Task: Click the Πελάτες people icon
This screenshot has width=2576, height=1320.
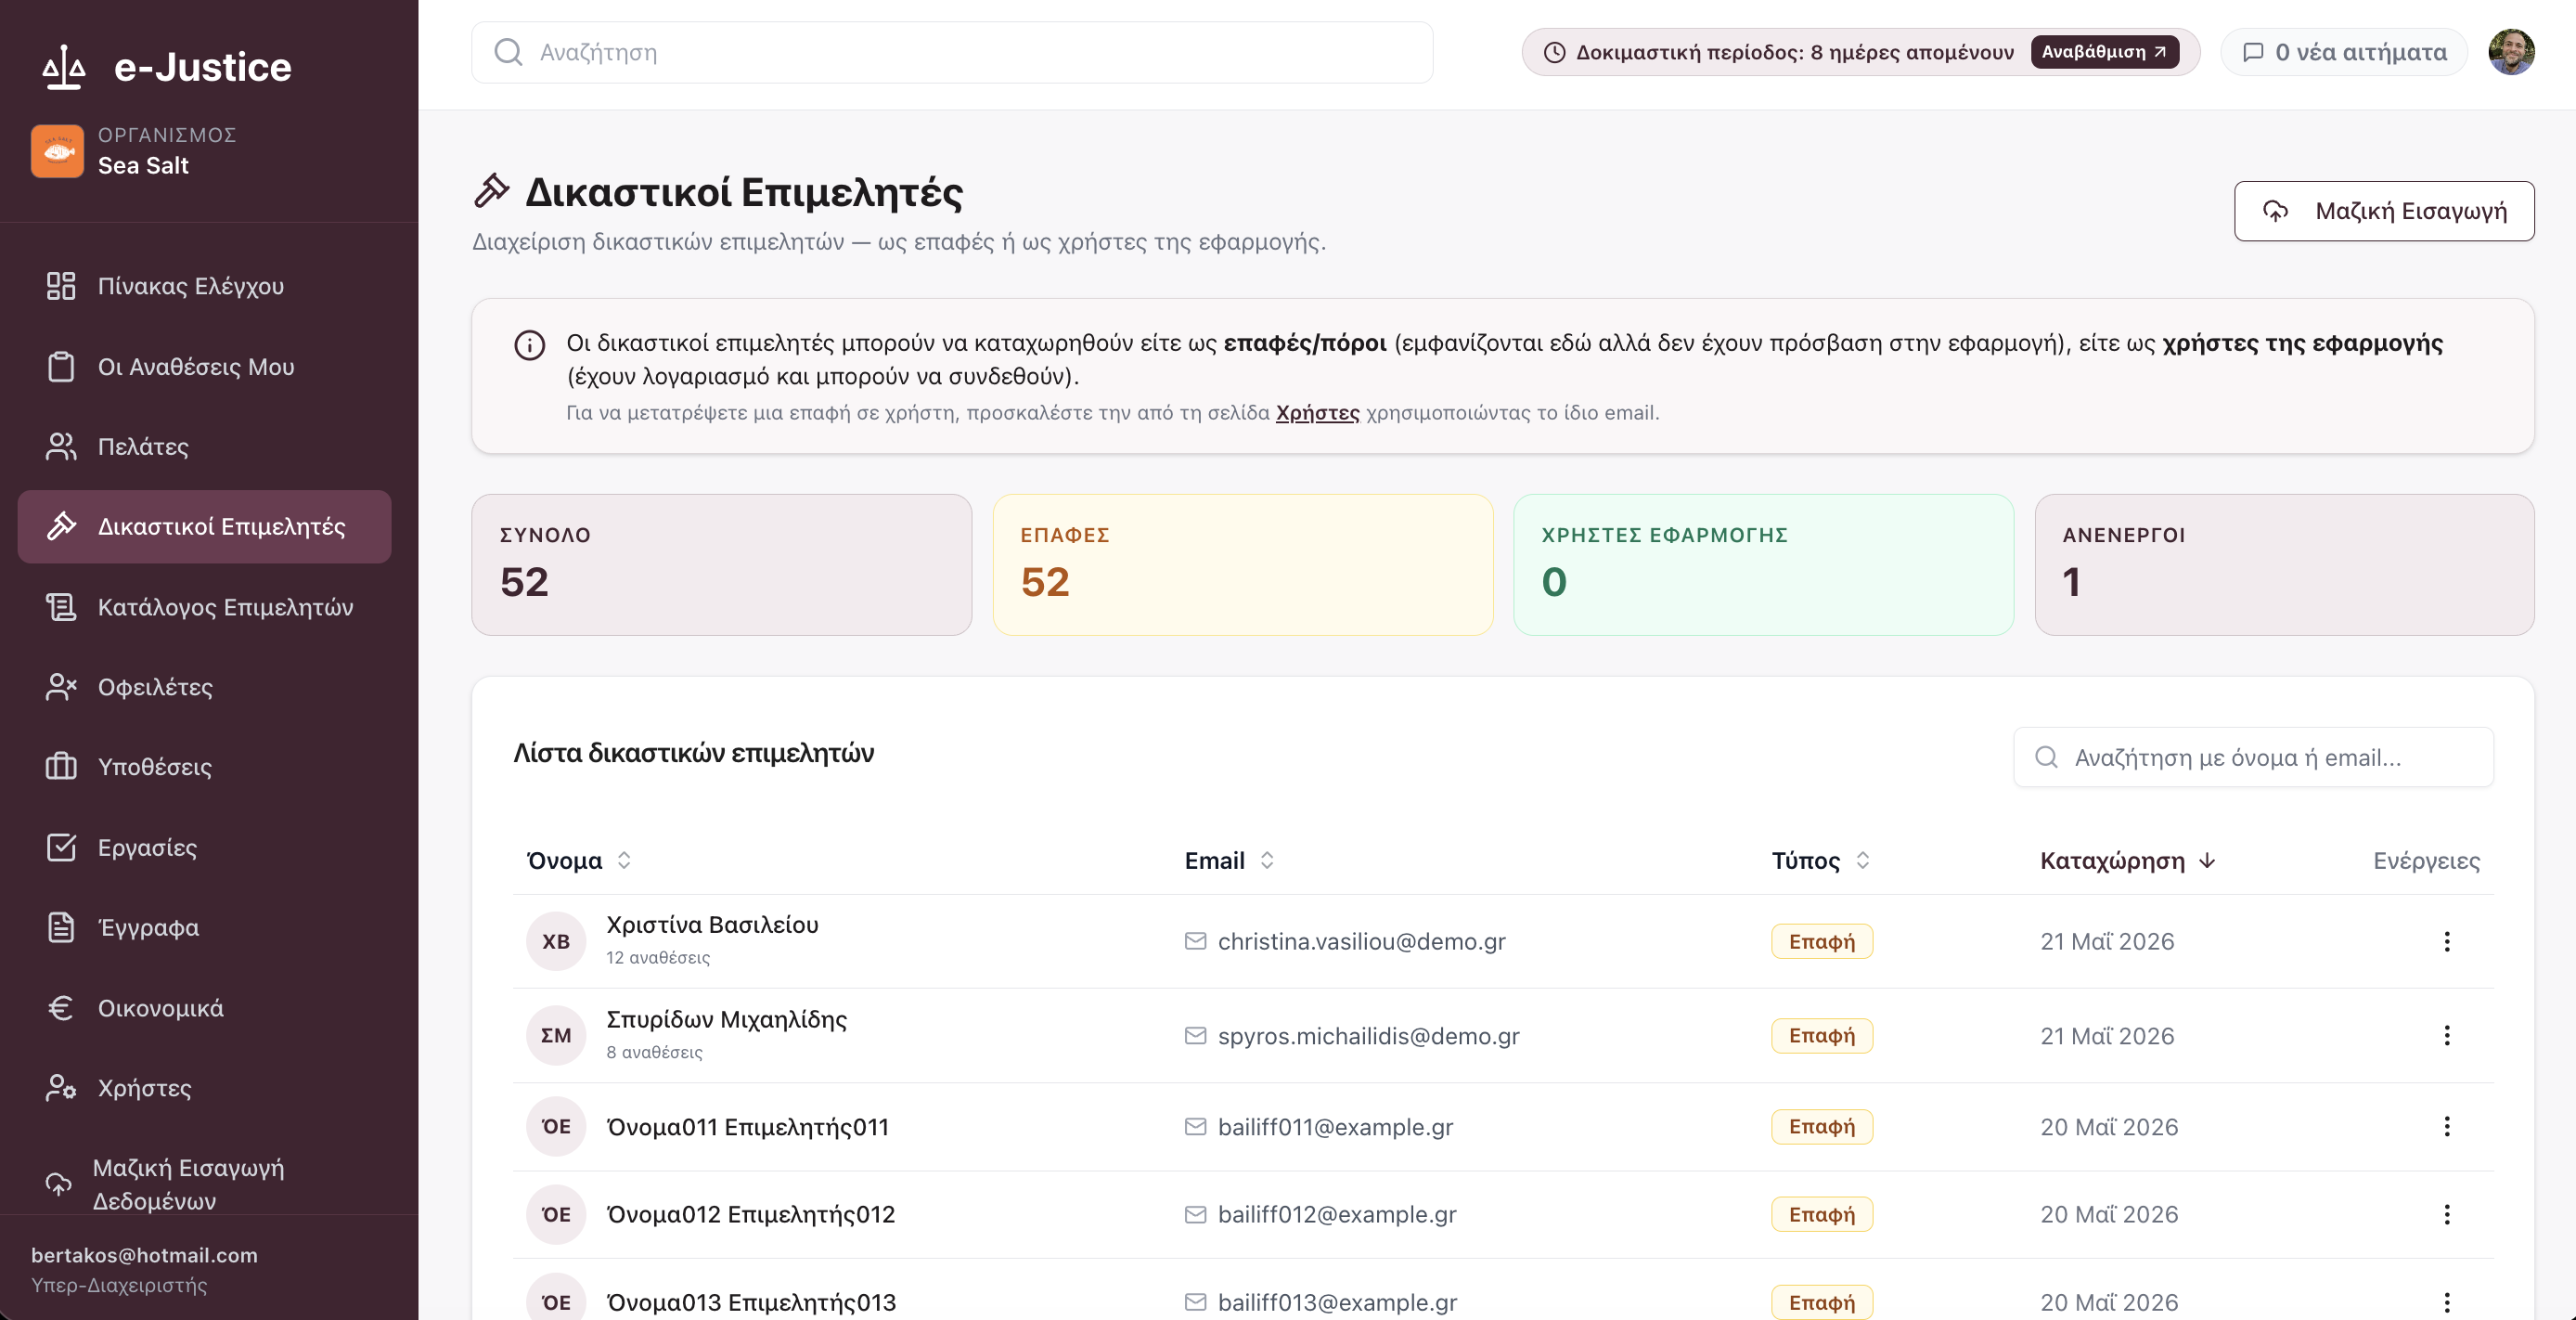Action: (61, 446)
